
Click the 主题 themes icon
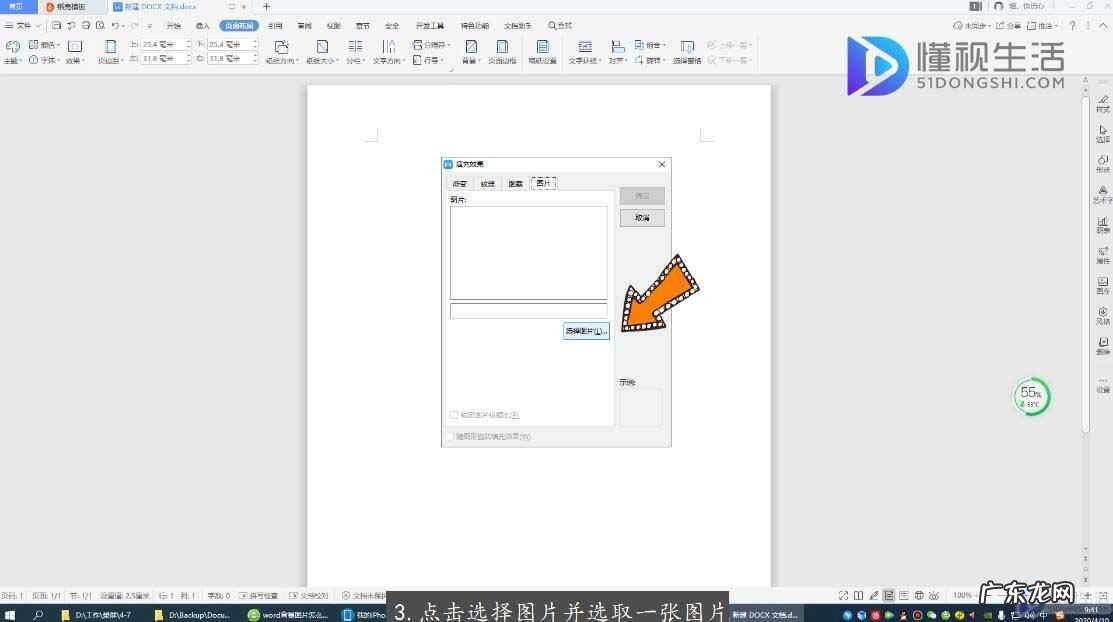tap(12, 51)
